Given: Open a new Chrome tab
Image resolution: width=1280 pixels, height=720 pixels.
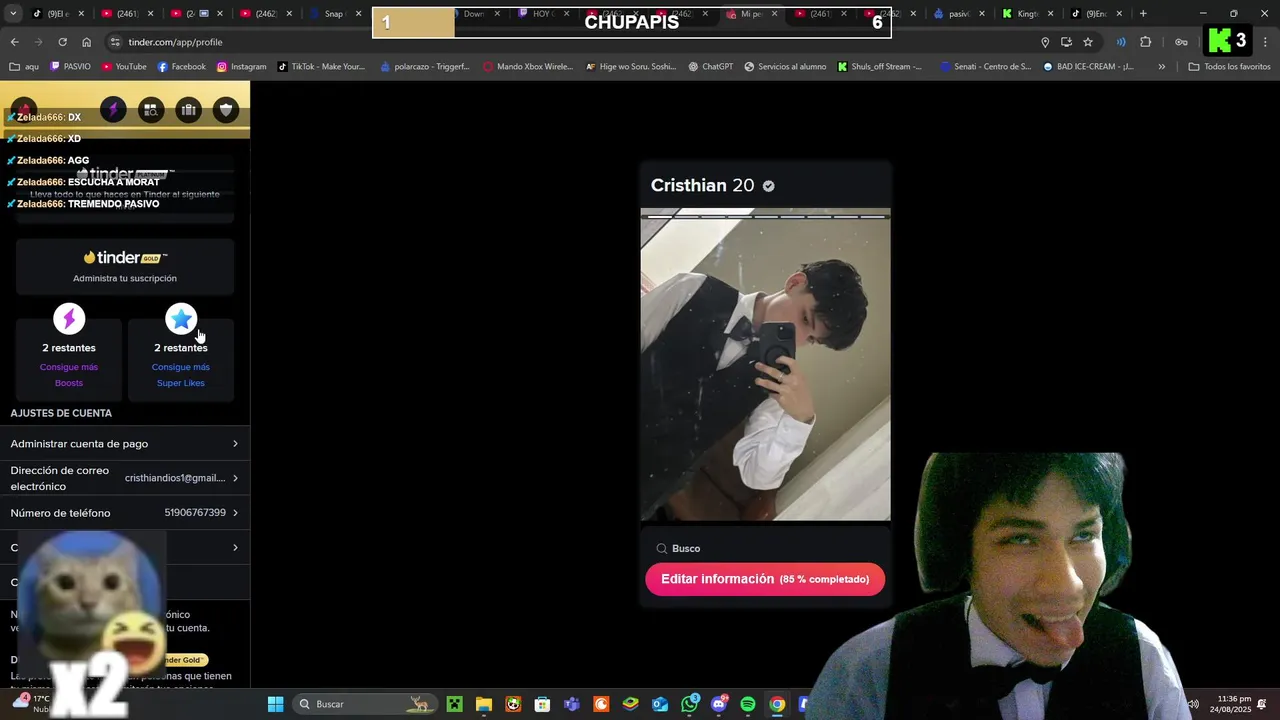Looking at the screenshot, I should [1143, 14].
